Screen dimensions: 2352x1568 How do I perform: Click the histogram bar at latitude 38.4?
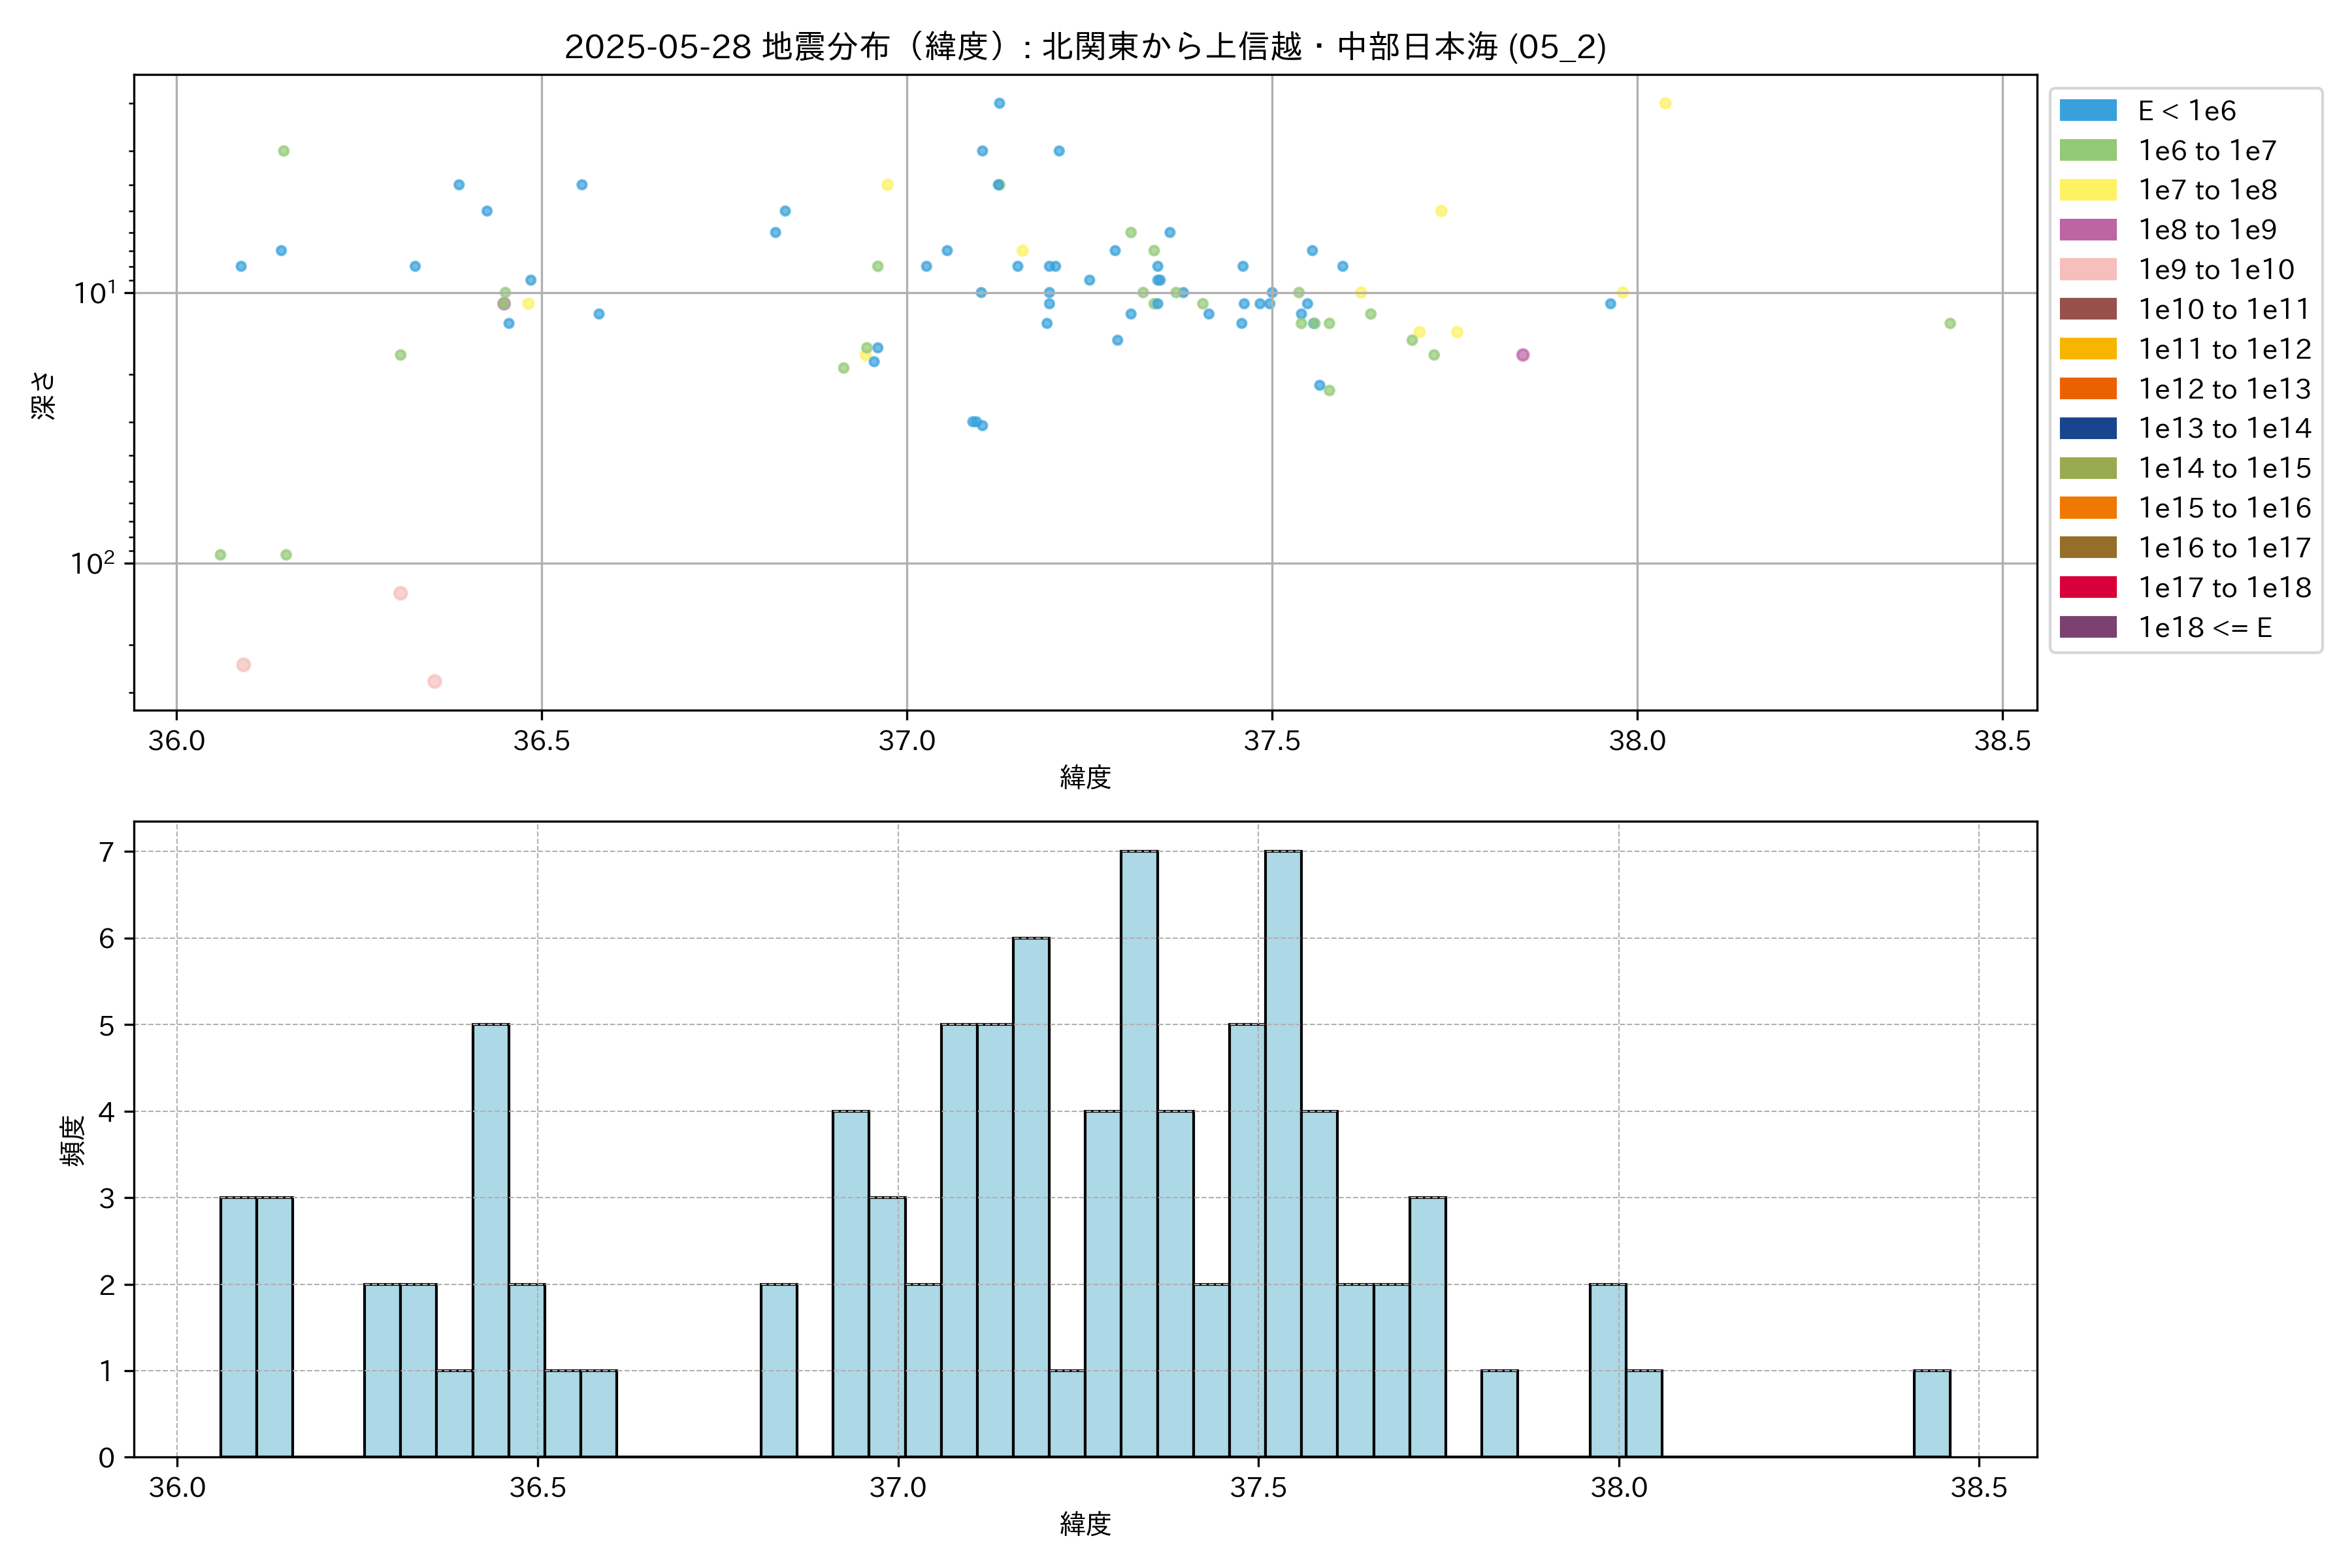[x=1931, y=1413]
